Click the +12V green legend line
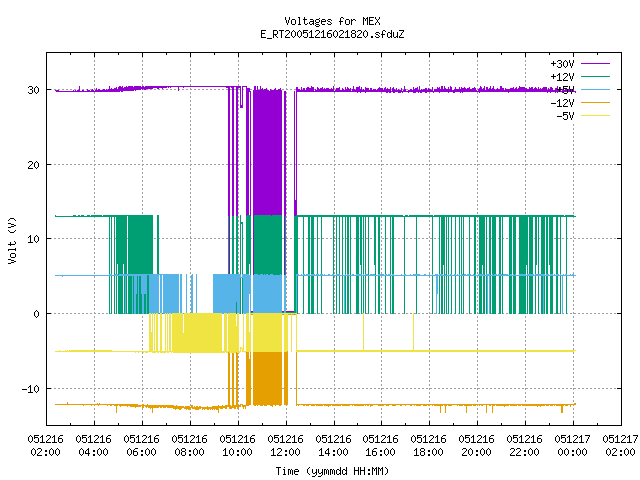This screenshot has height=480, width=640. (595, 77)
